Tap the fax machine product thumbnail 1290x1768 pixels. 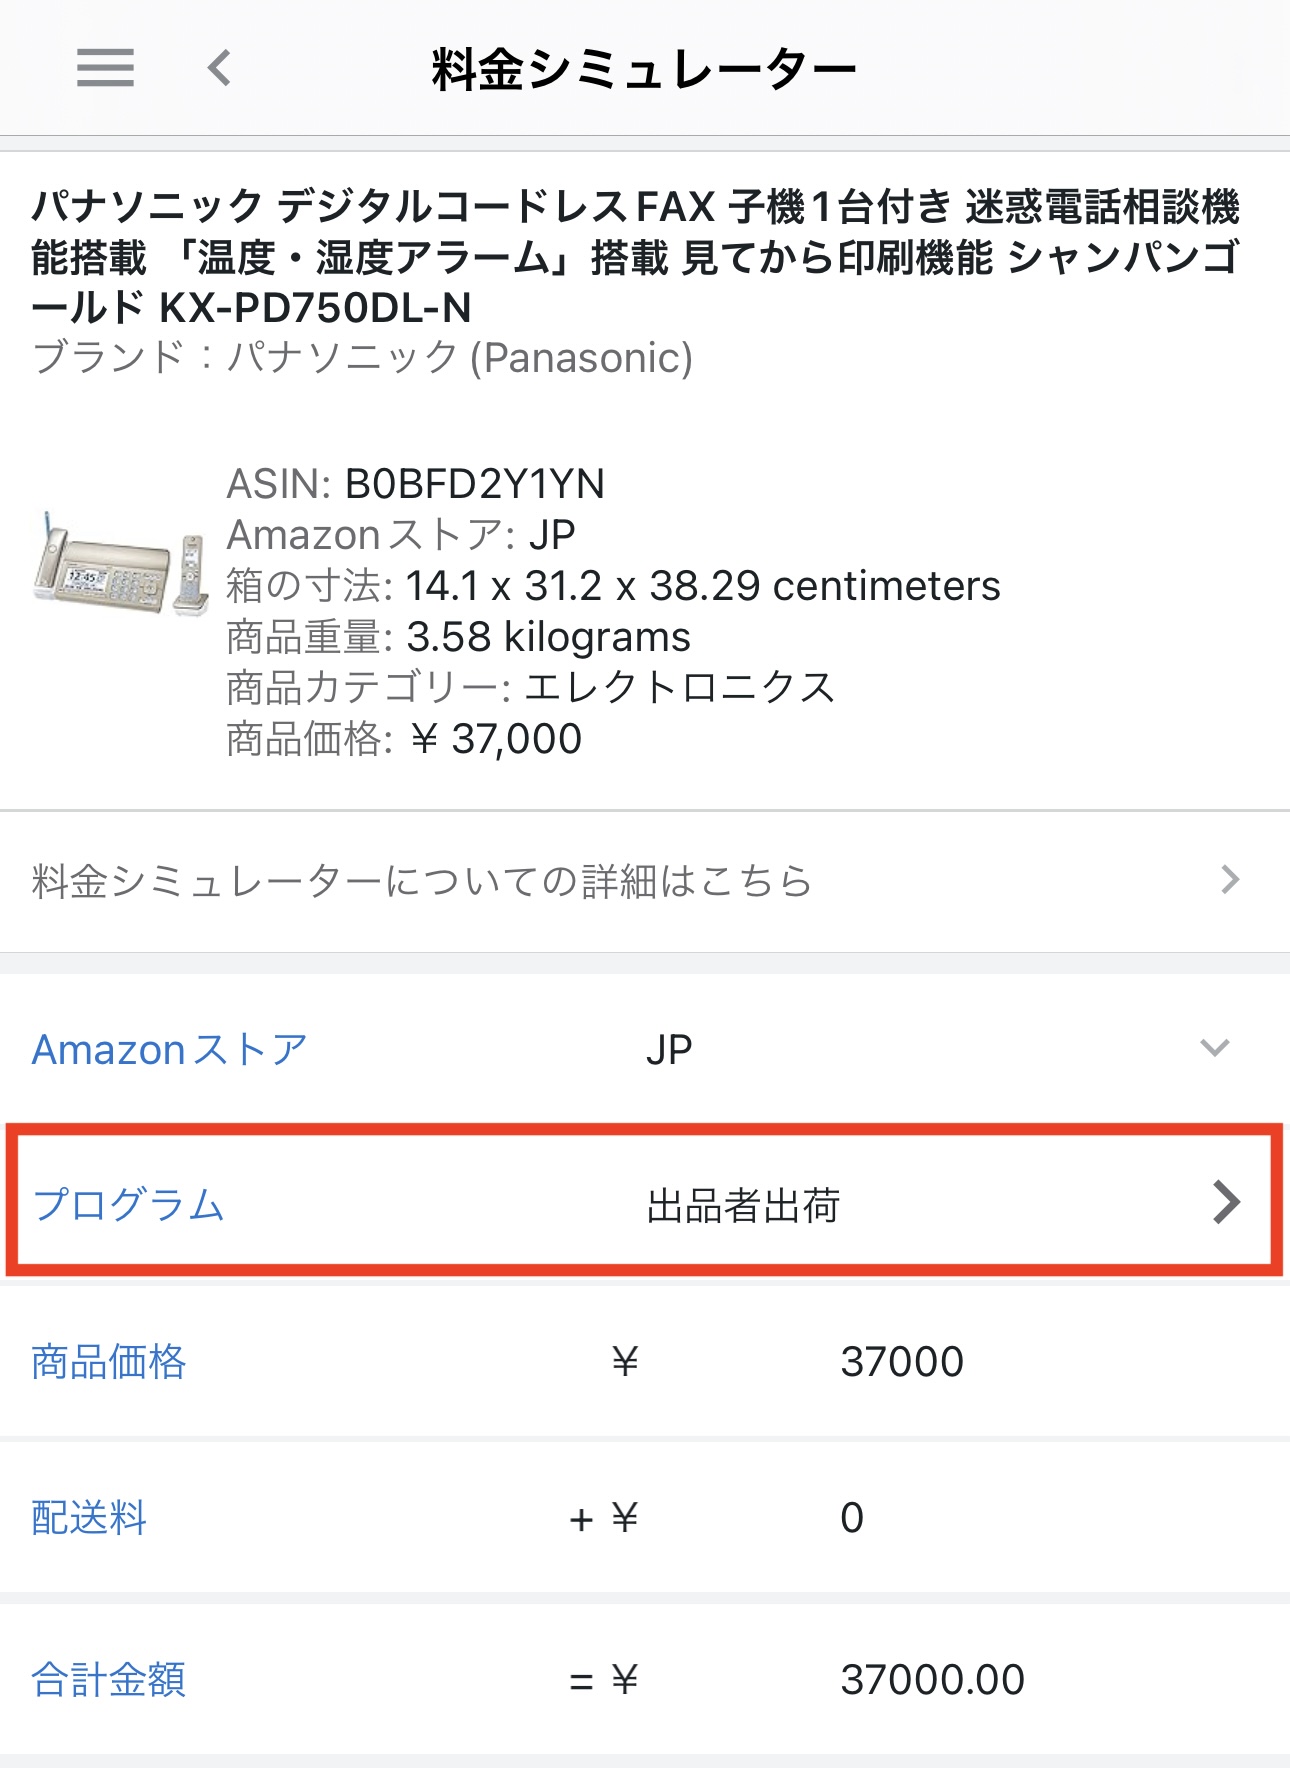pyautogui.click(x=121, y=563)
